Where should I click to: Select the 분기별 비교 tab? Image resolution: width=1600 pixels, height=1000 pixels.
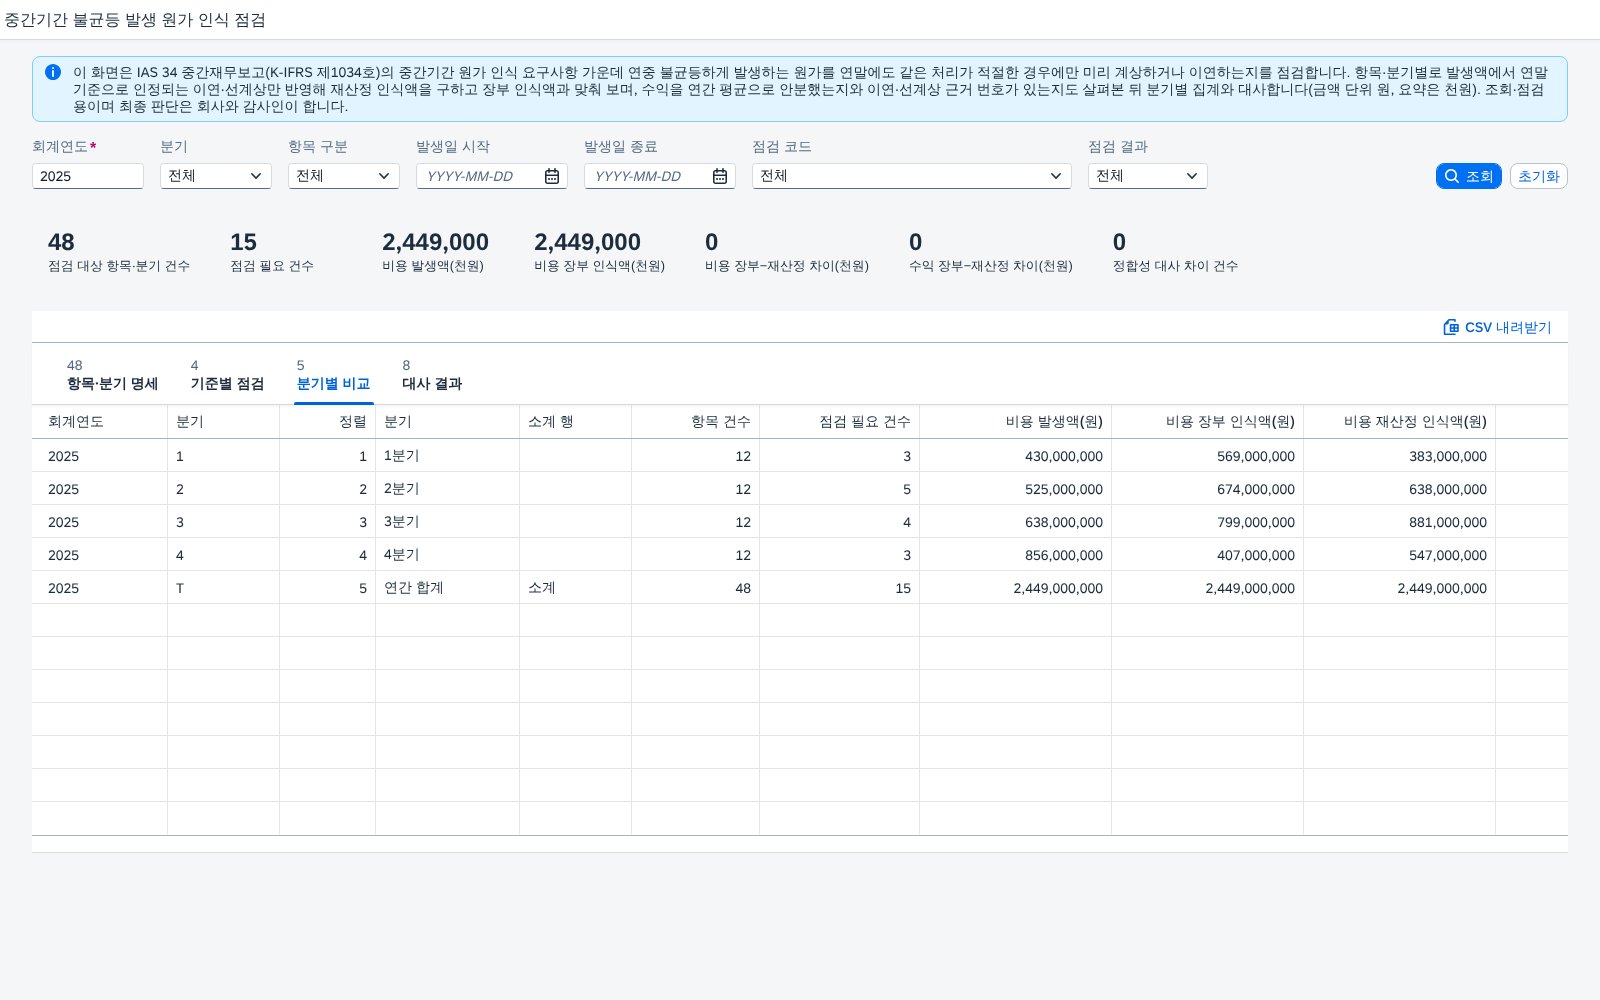click(x=333, y=375)
